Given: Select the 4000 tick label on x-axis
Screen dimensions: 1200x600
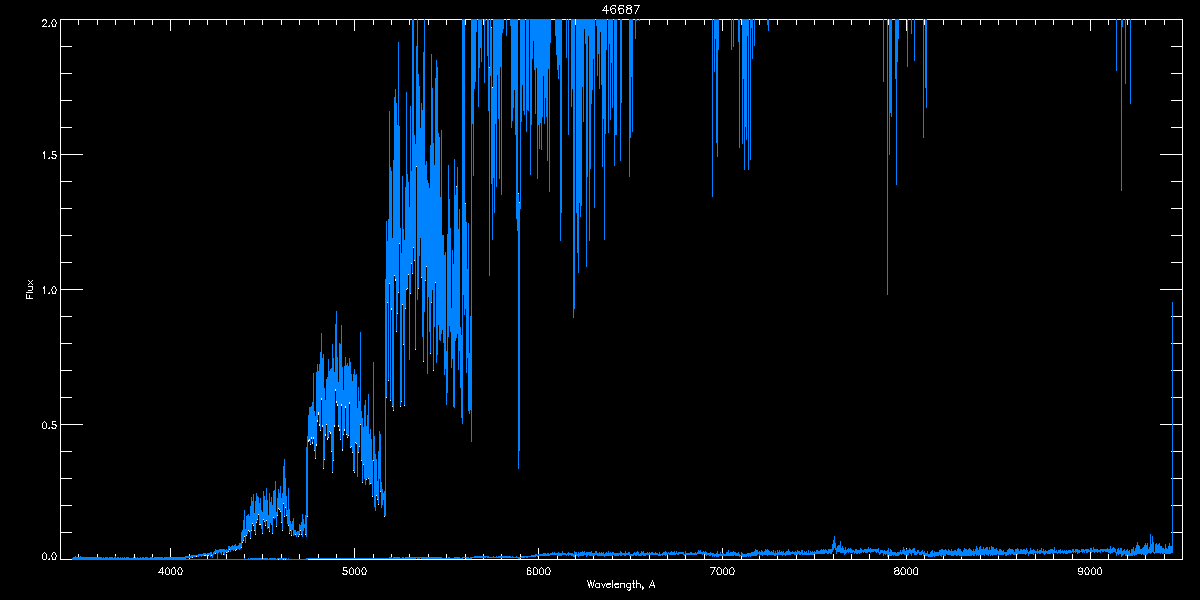Looking at the screenshot, I should click(170, 571).
